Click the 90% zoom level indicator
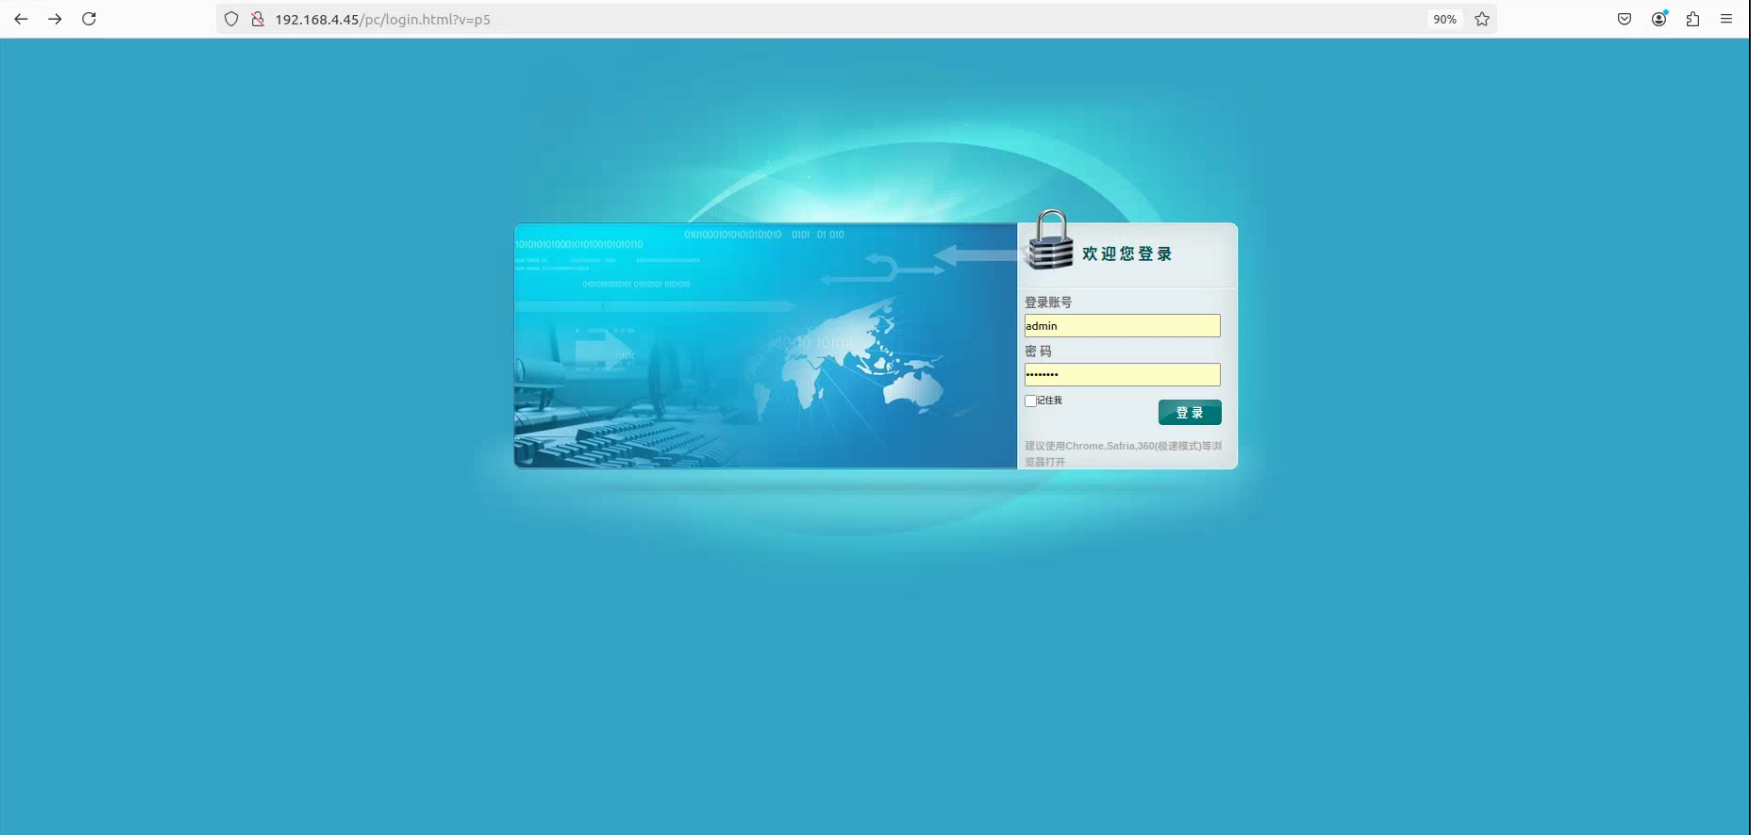The width and height of the screenshot is (1751, 835). pos(1444,19)
